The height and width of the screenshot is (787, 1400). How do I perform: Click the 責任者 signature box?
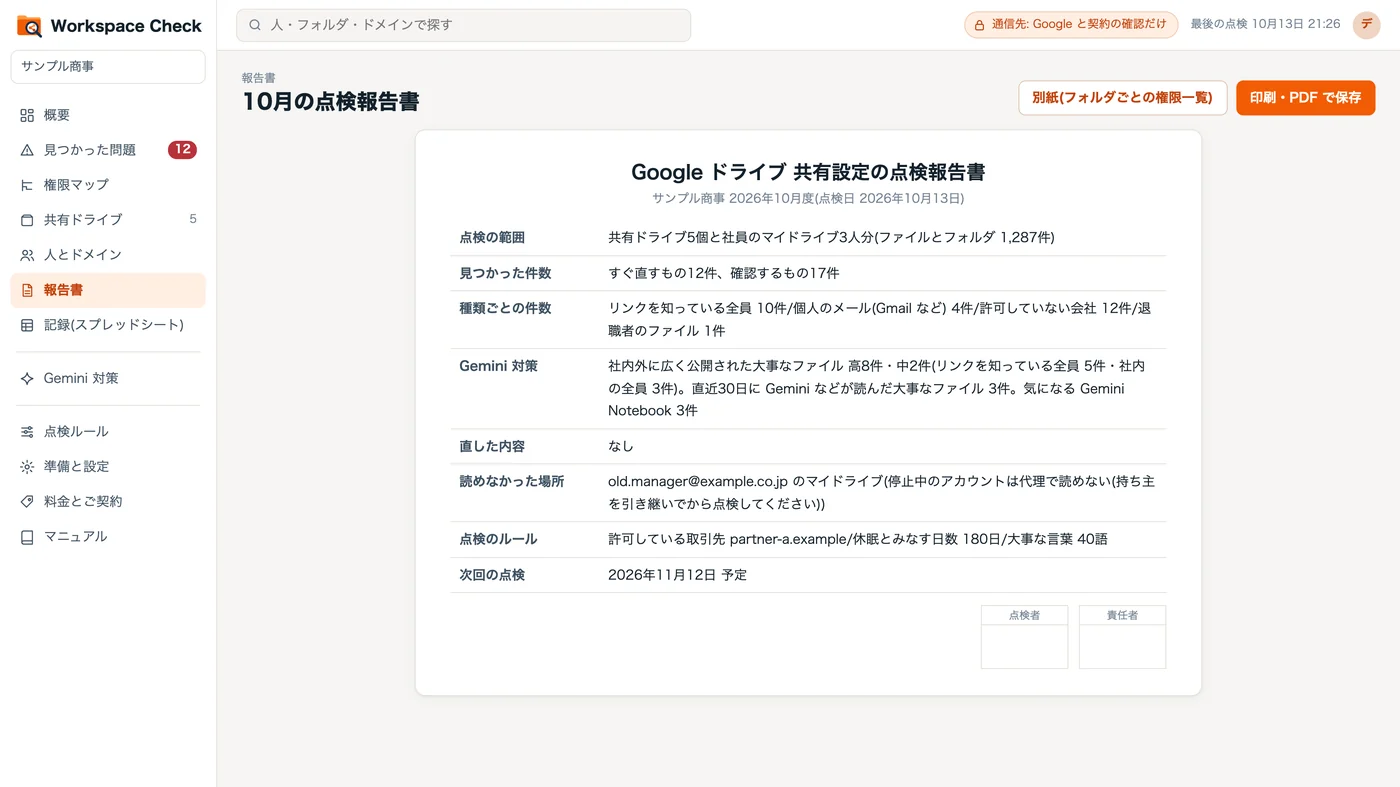tap(1122, 637)
